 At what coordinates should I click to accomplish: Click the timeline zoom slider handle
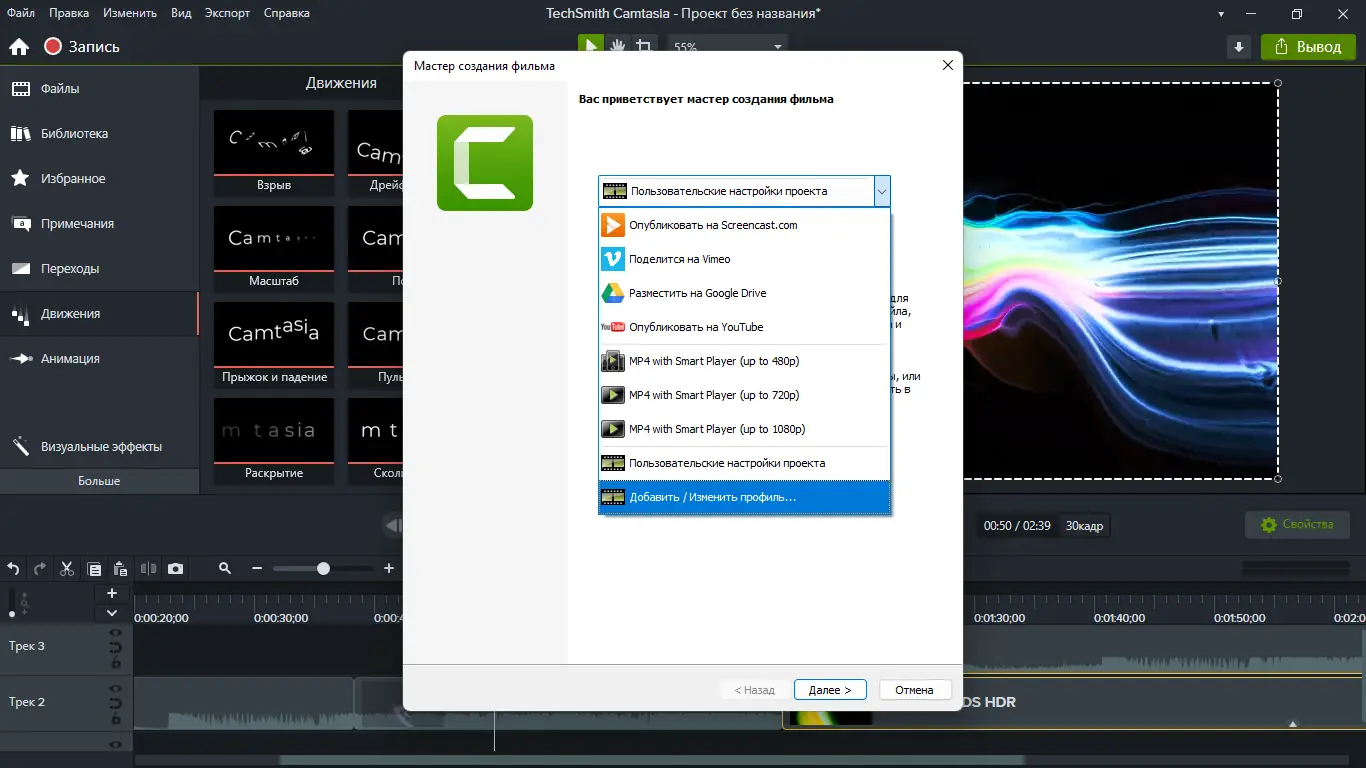323,568
